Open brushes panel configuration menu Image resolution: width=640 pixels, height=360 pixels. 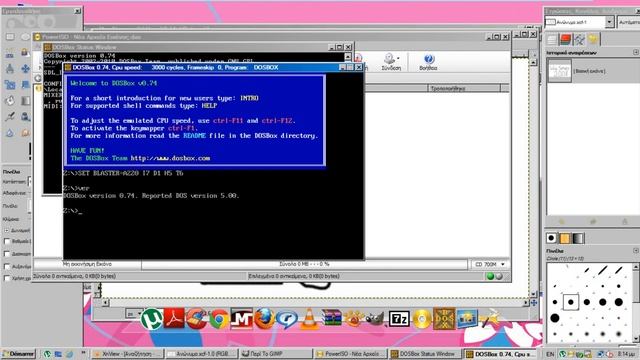pyautogui.click(x=636, y=250)
